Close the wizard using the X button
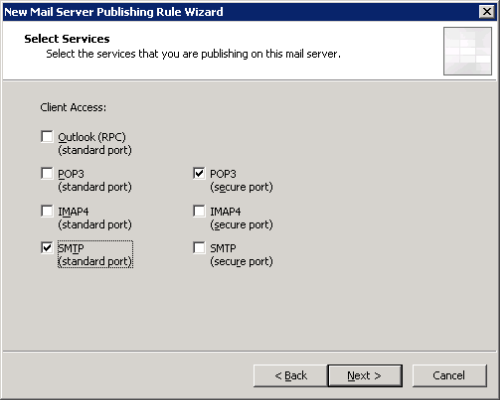The height and width of the screenshot is (400, 500). point(487,12)
